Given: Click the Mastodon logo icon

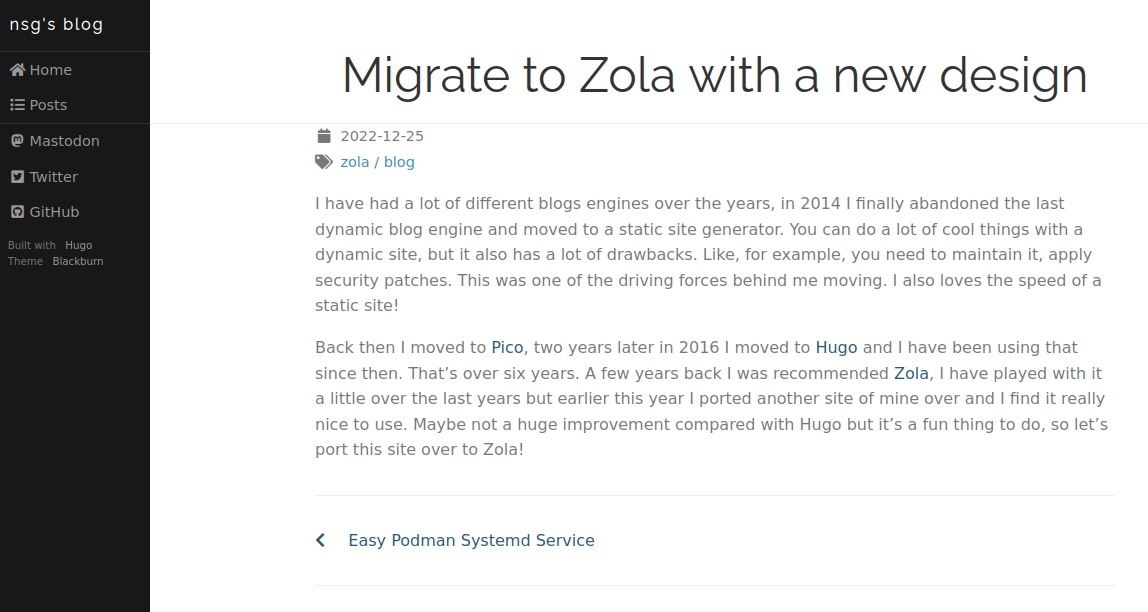Looking at the screenshot, I should coord(18,141).
